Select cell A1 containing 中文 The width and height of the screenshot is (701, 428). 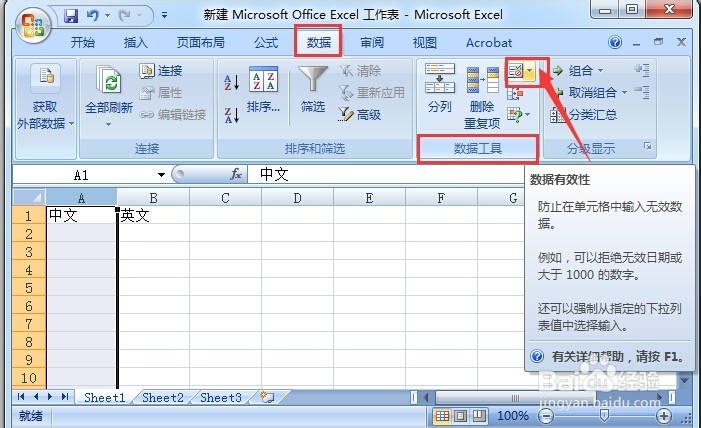coord(81,215)
